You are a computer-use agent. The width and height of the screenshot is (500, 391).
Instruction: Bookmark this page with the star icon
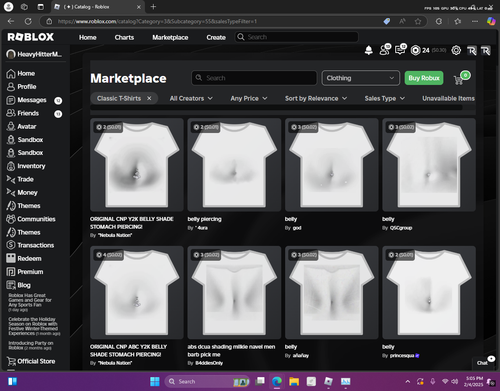pos(418,21)
